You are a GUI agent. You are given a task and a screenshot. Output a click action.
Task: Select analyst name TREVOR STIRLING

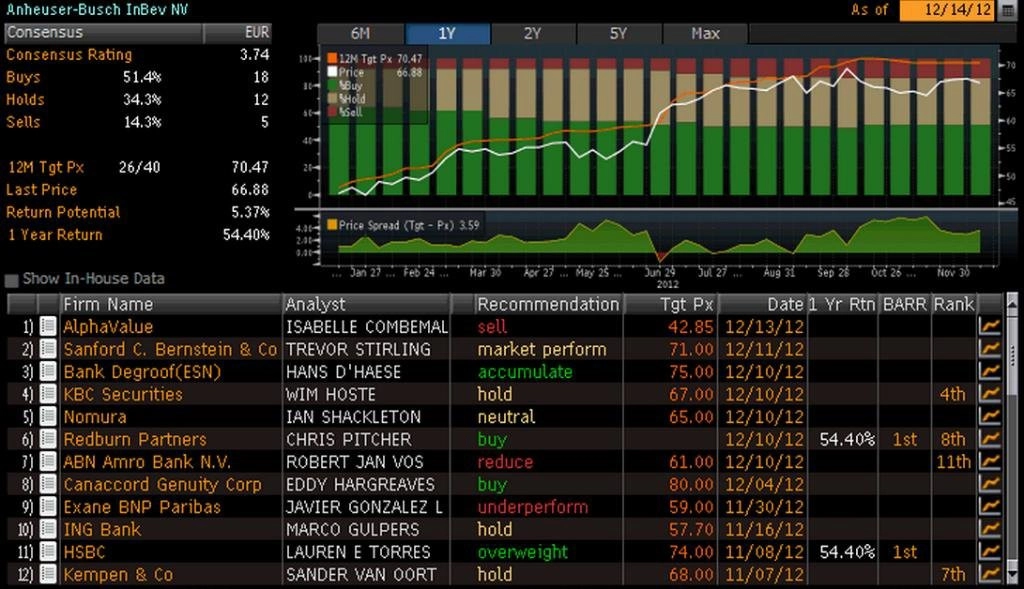[x=359, y=349]
